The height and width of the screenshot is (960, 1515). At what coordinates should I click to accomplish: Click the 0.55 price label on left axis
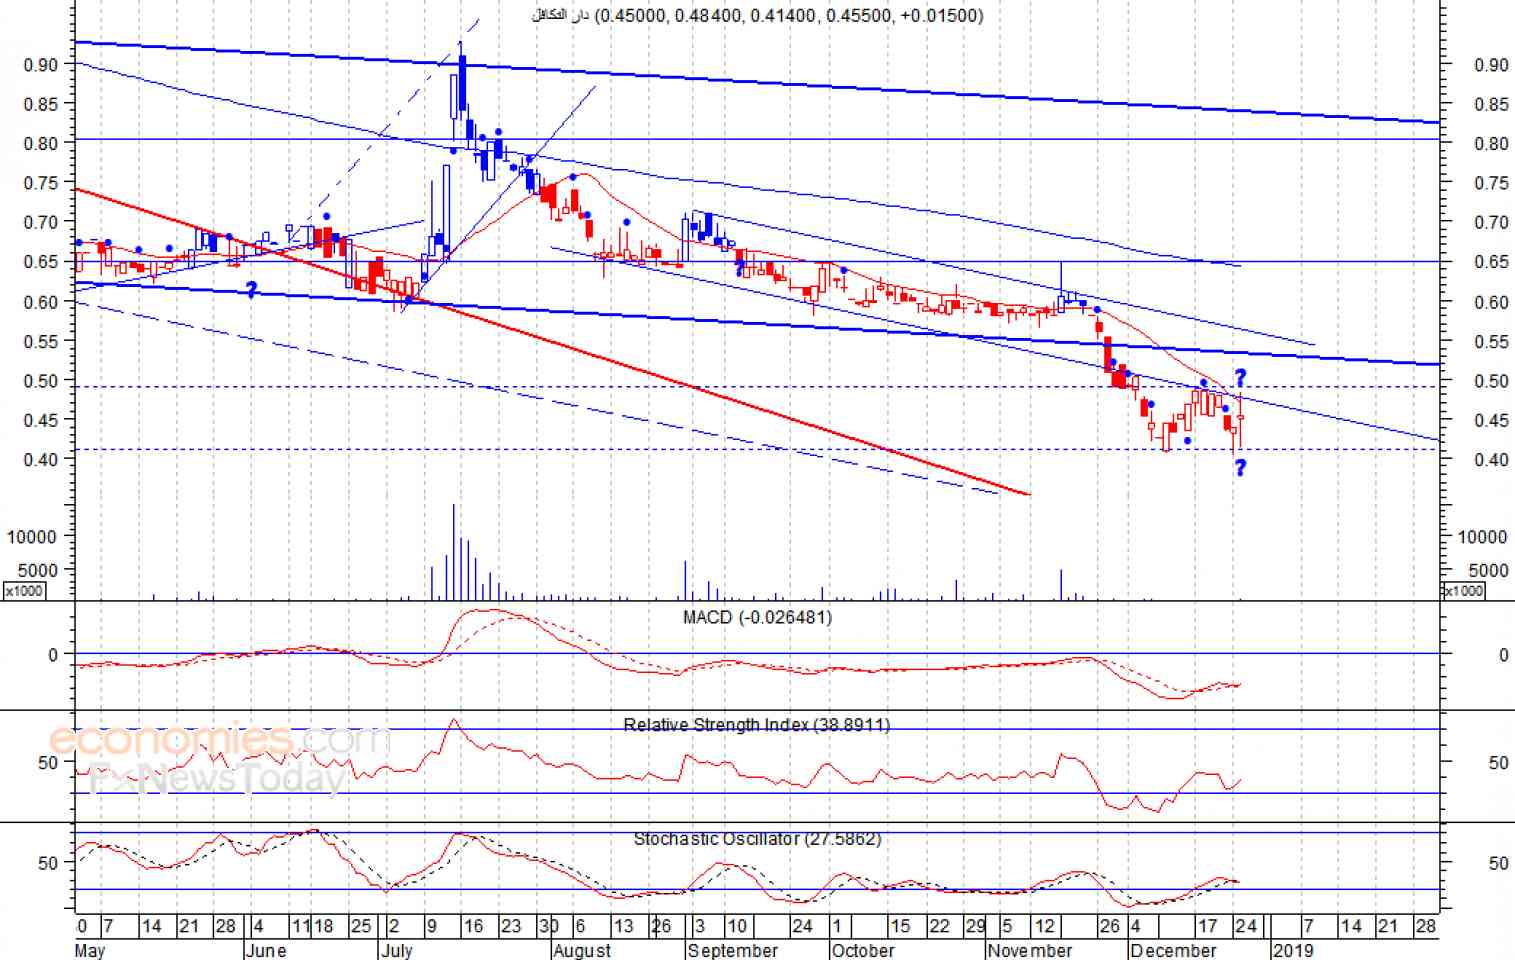click(x=41, y=342)
